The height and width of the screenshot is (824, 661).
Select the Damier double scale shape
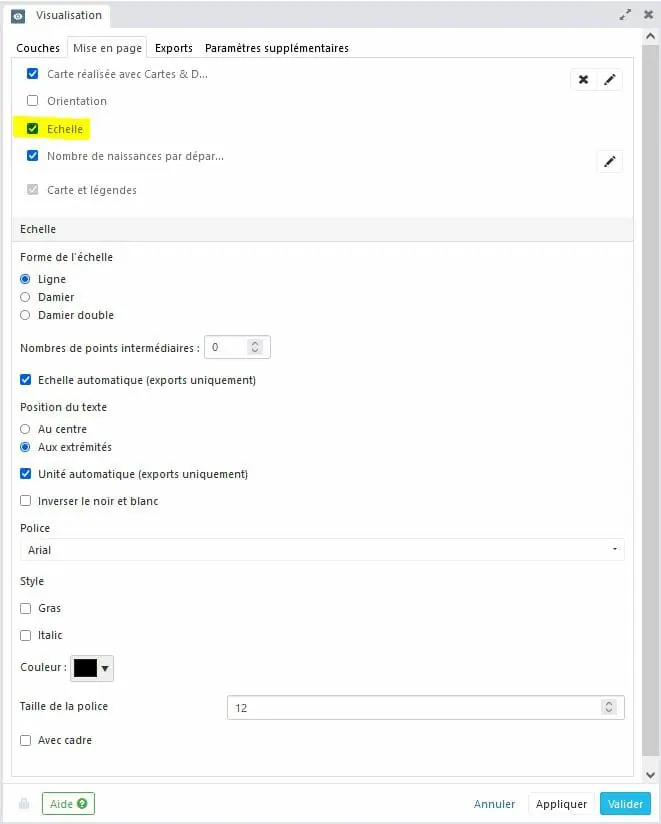coord(26,315)
